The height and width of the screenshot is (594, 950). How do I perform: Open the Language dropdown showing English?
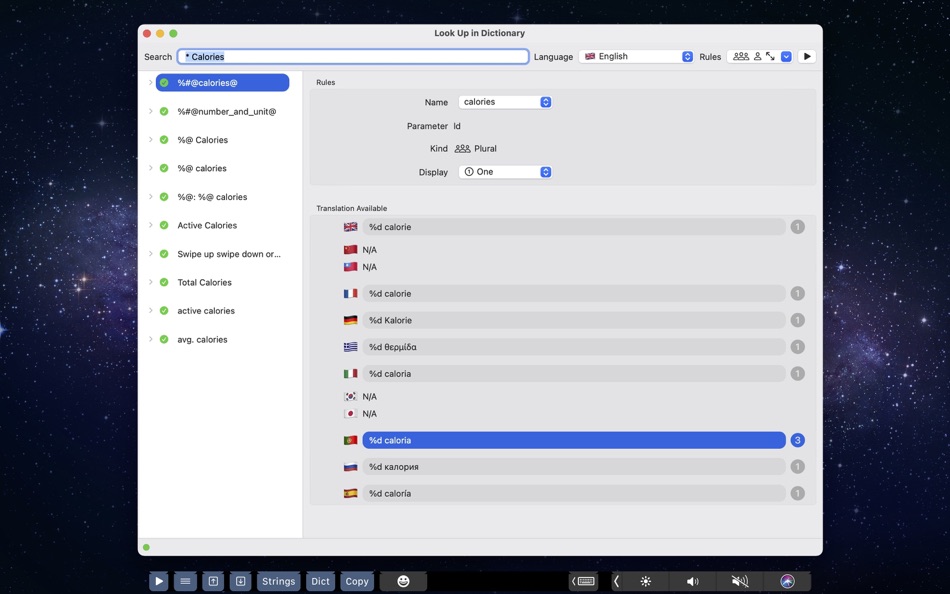pyautogui.click(x=636, y=56)
